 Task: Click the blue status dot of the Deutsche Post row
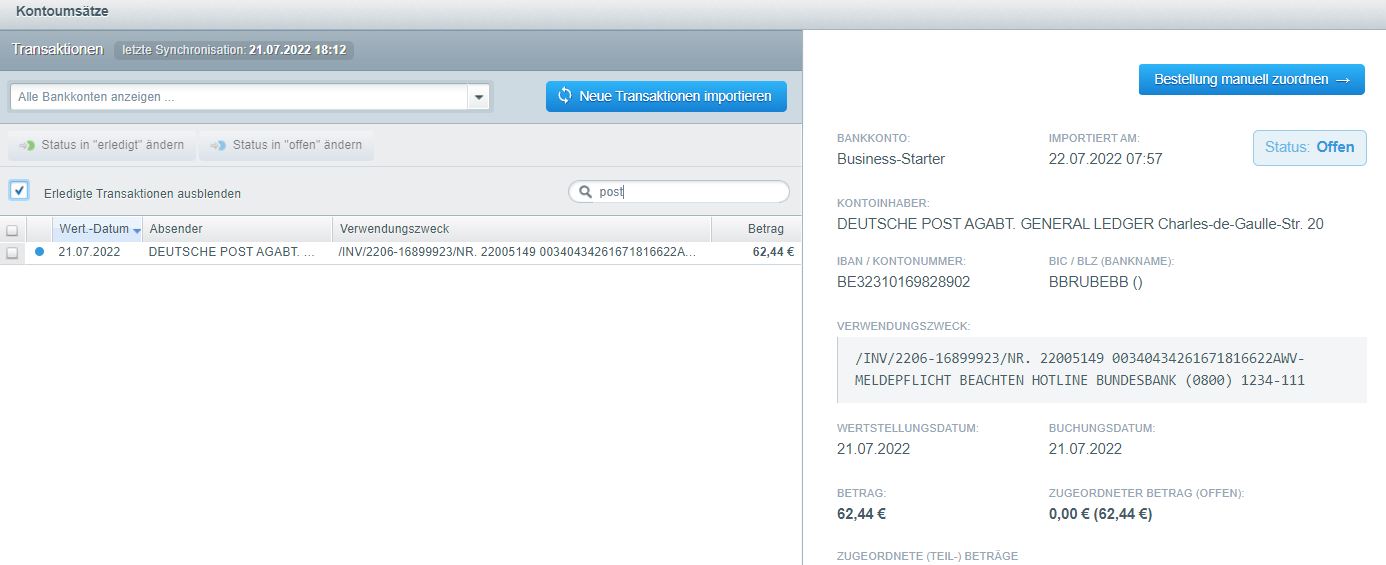[x=40, y=252]
